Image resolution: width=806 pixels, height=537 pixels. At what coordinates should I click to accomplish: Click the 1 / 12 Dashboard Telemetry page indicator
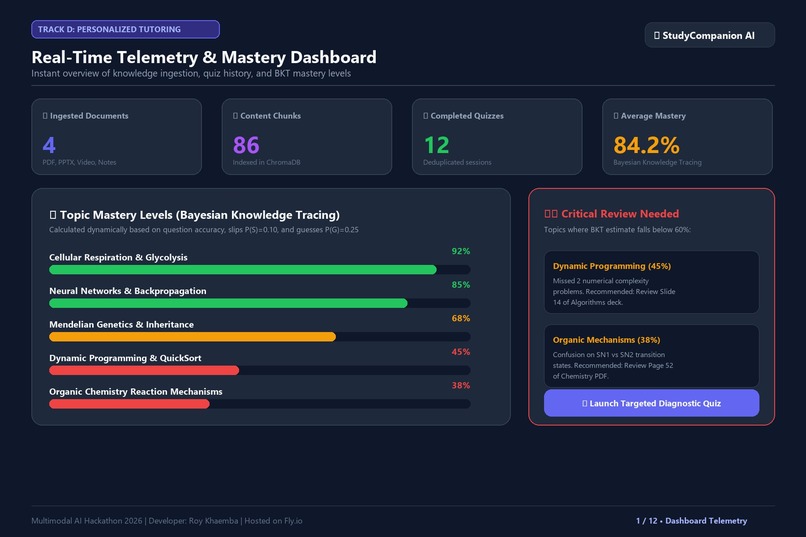[x=691, y=521]
